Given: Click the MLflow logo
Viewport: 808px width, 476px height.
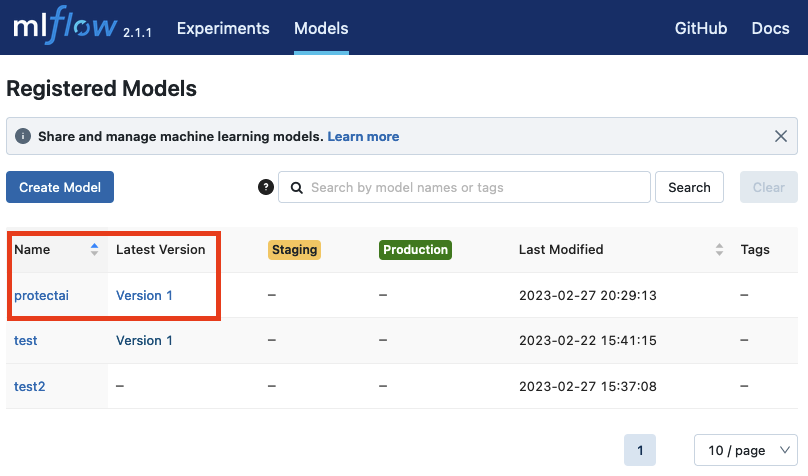Looking at the screenshot, I should (64, 28).
